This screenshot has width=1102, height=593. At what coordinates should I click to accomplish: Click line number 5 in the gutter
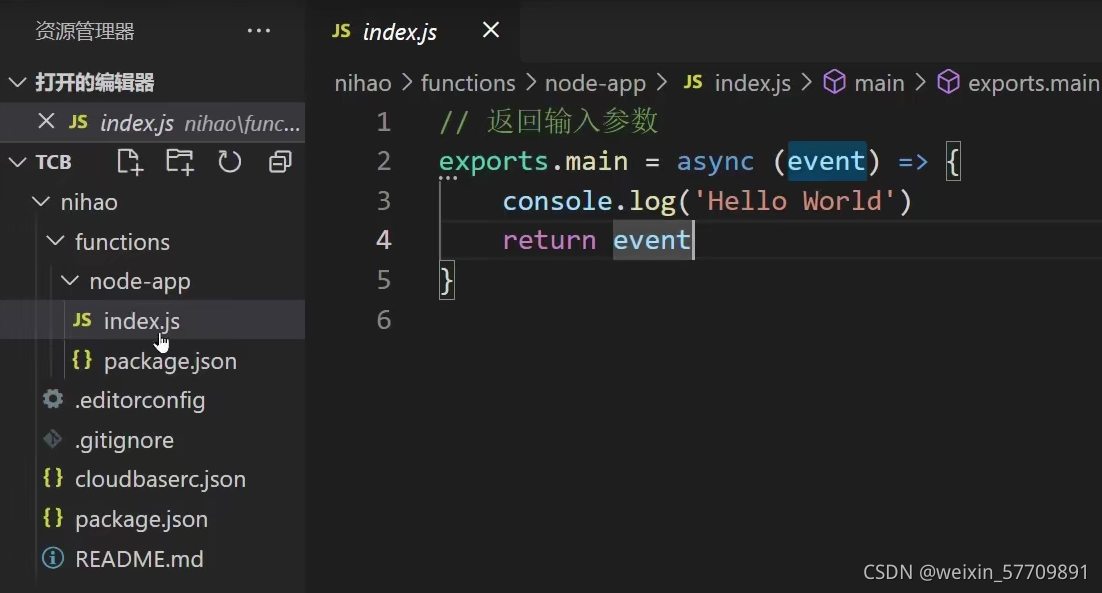pos(383,280)
